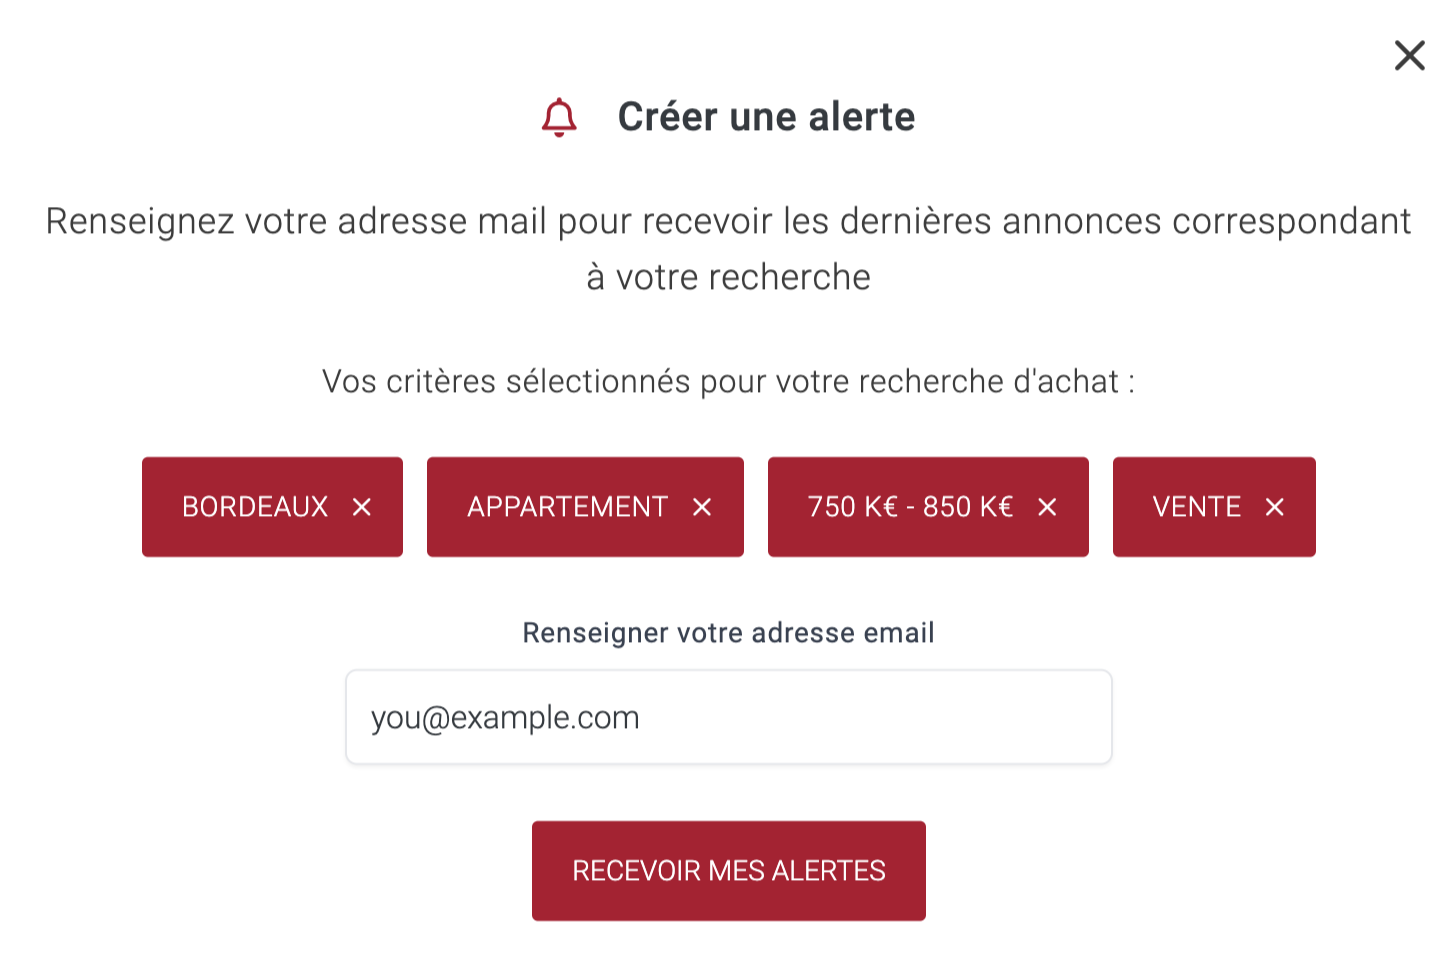Click the word "alerte" in the title

pyautogui.click(x=862, y=117)
